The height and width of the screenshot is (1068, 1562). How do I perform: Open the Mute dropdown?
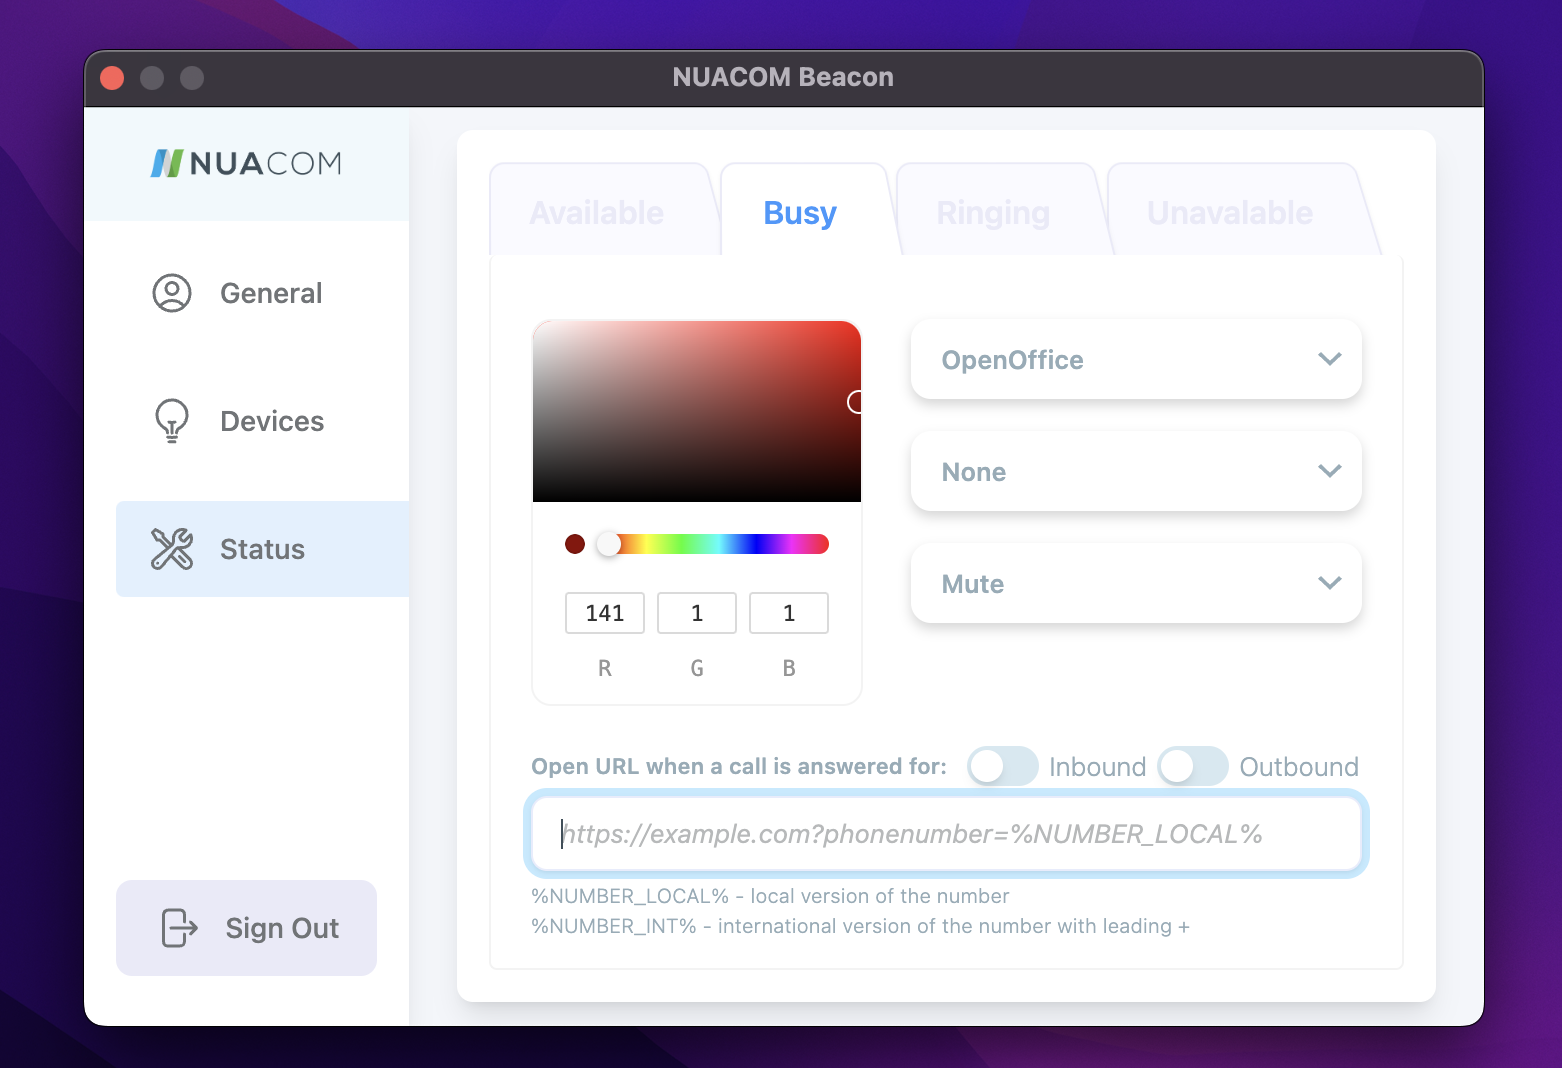point(1136,583)
